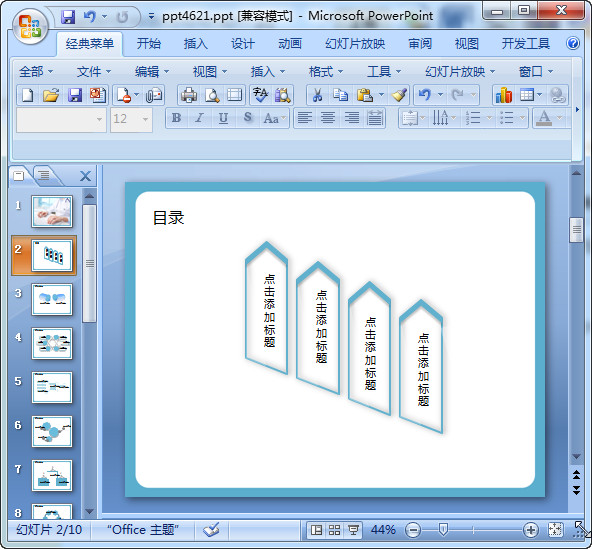The image size is (592, 549).
Task: Switch to 审阅 ribbon tab
Action: pos(420,44)
